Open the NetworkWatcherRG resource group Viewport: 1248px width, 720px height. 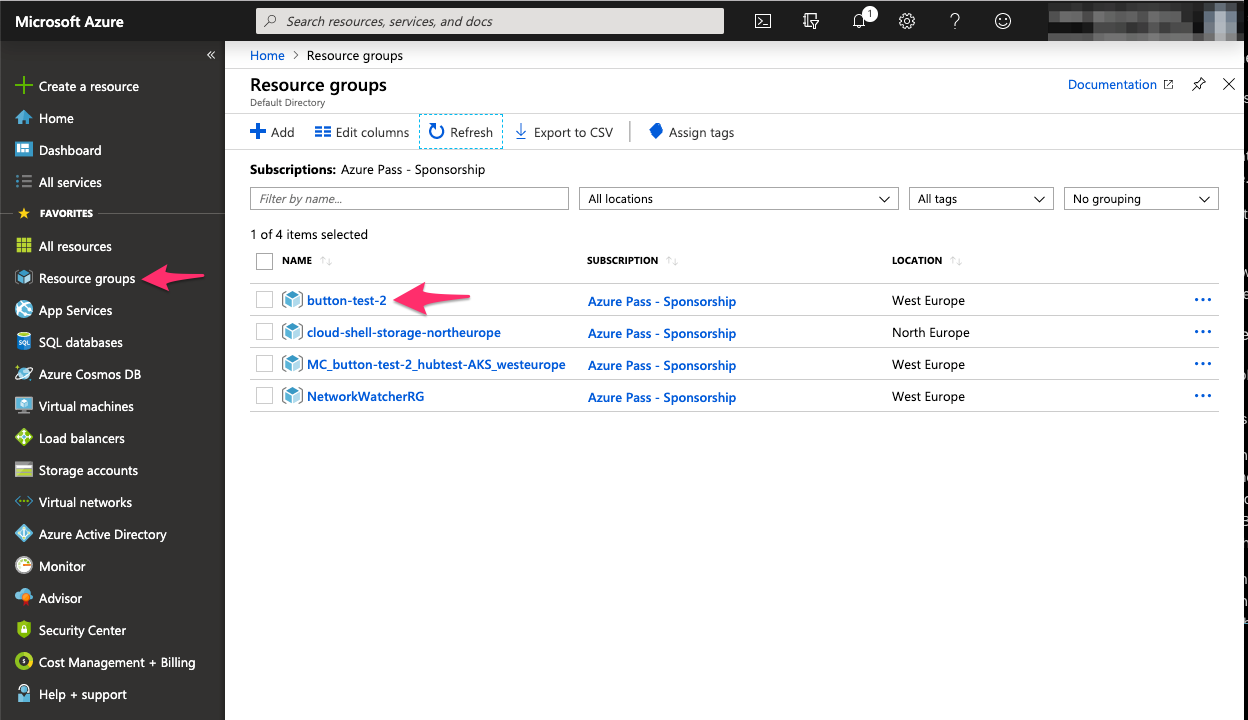tap(365, 396)
